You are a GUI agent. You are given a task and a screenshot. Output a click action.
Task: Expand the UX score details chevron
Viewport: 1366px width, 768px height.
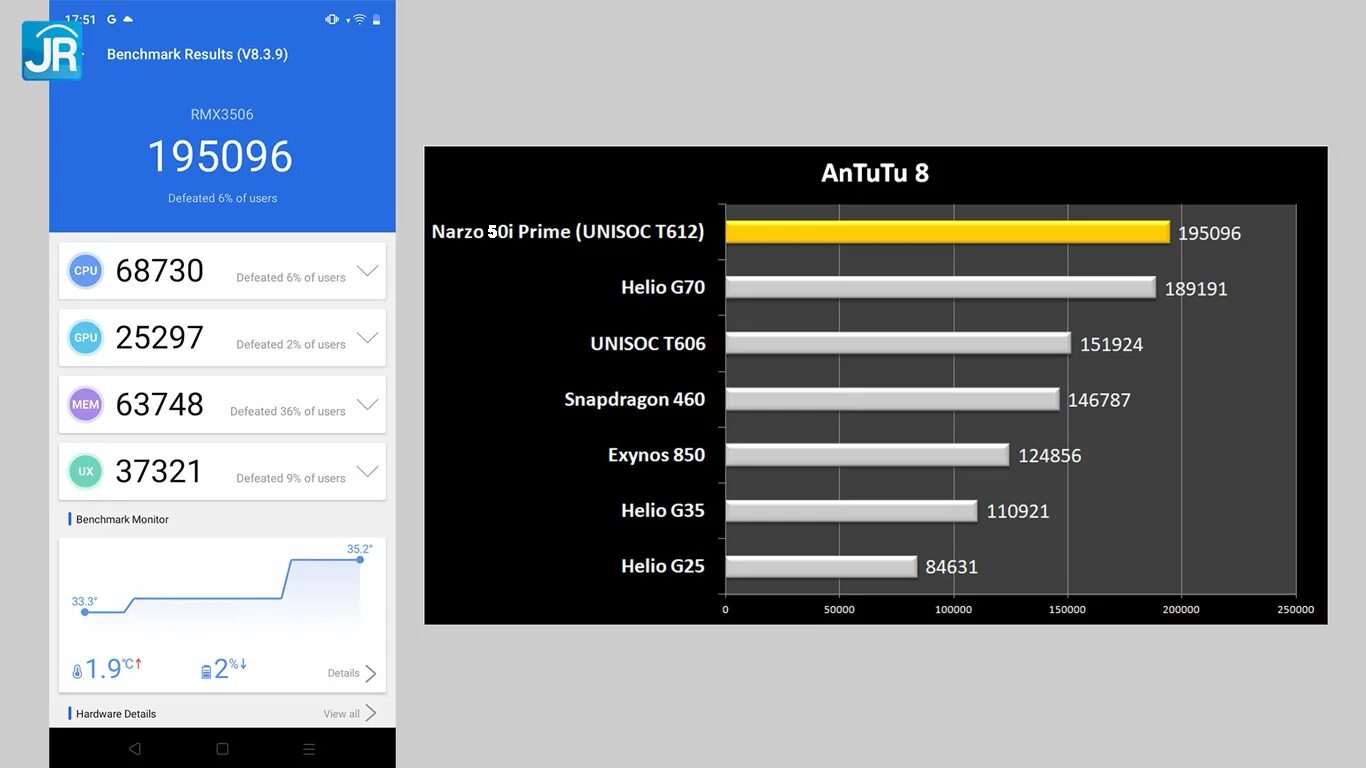[x=368, y=472]
